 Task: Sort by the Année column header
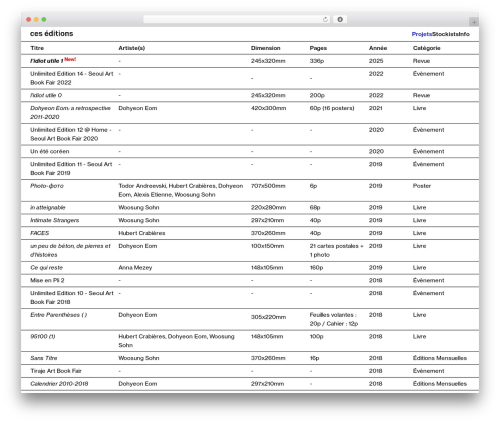378,48
